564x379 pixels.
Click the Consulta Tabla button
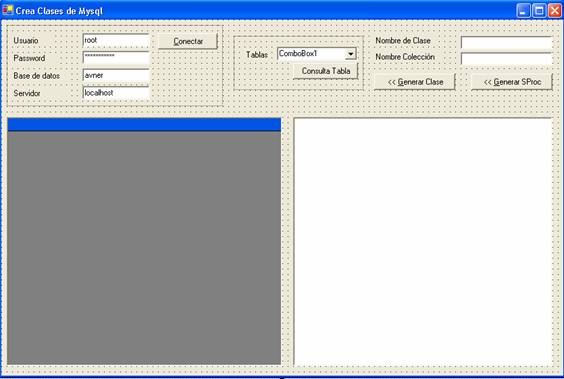tap(326, 71)
